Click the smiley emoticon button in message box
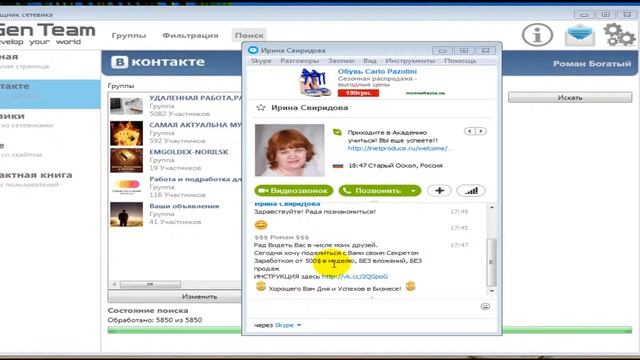Image resolution: width=640 pixels, height=360 pixels. [485, 306]
